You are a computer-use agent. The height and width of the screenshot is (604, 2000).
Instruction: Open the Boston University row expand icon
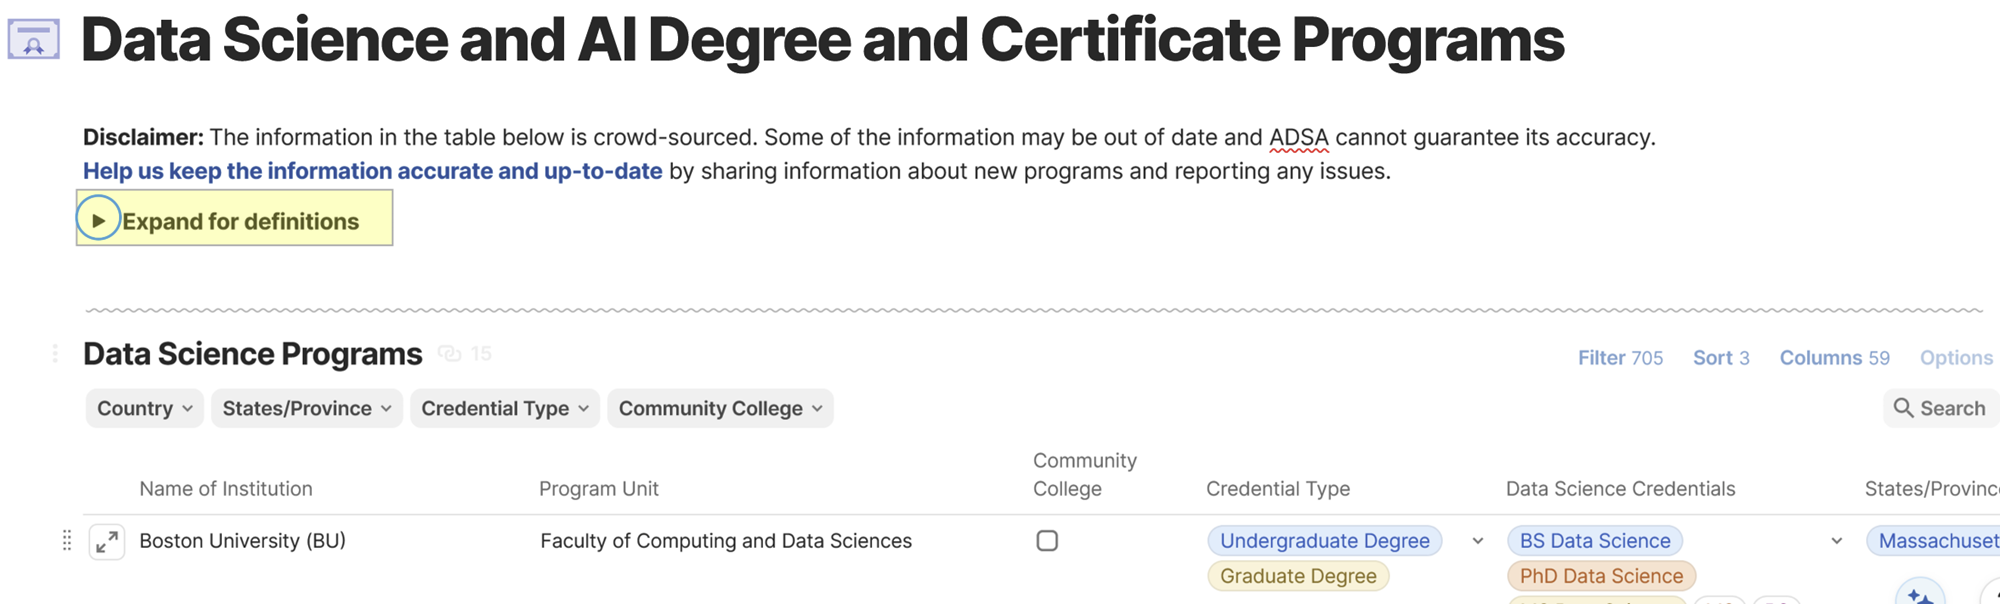107,542
